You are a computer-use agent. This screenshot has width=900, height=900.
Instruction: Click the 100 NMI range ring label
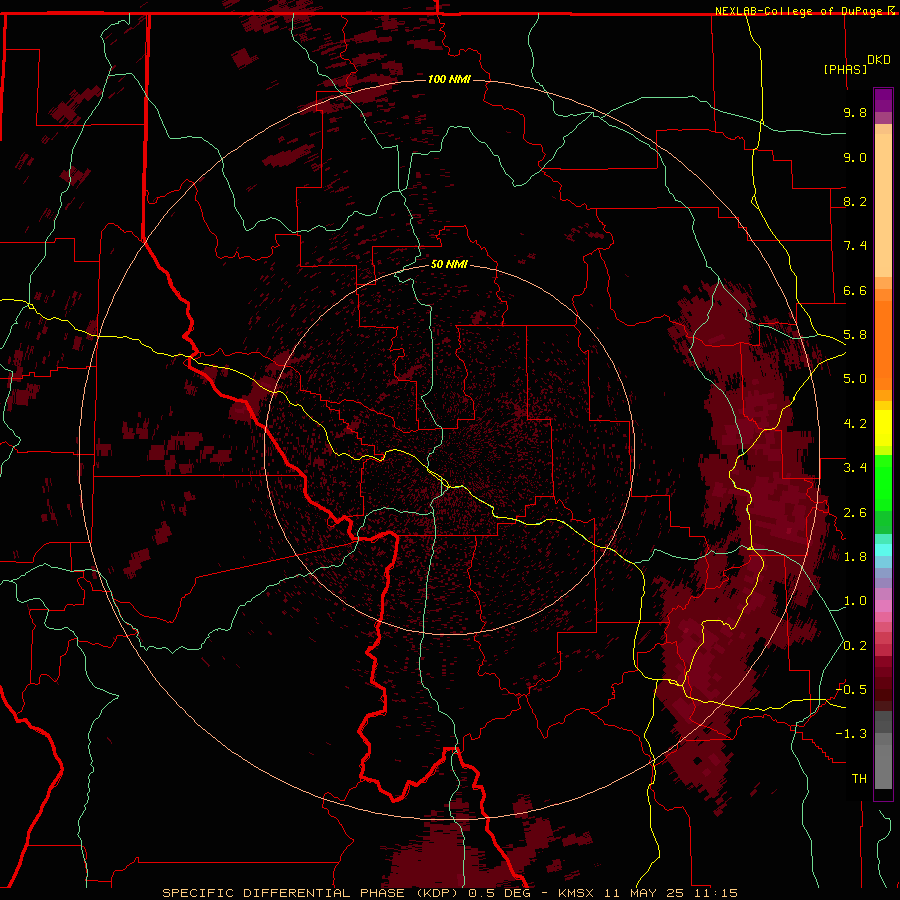tap(449, 79)
